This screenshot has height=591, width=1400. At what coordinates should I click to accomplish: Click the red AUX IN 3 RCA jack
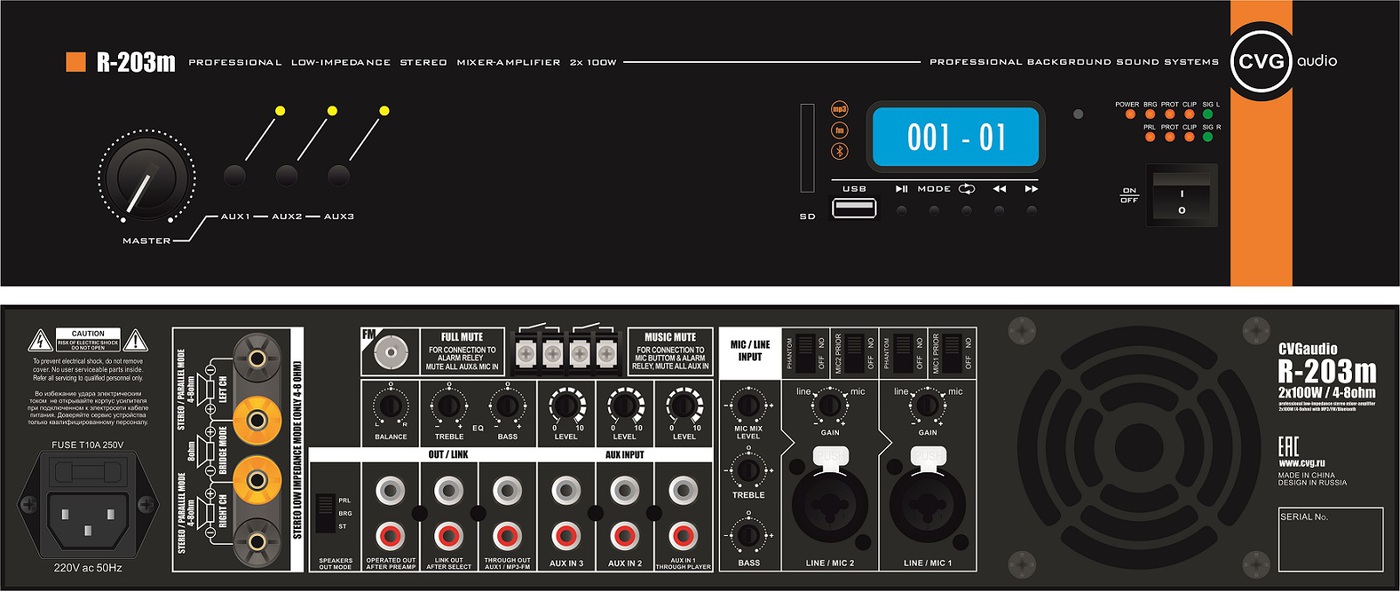coord(566,537)
